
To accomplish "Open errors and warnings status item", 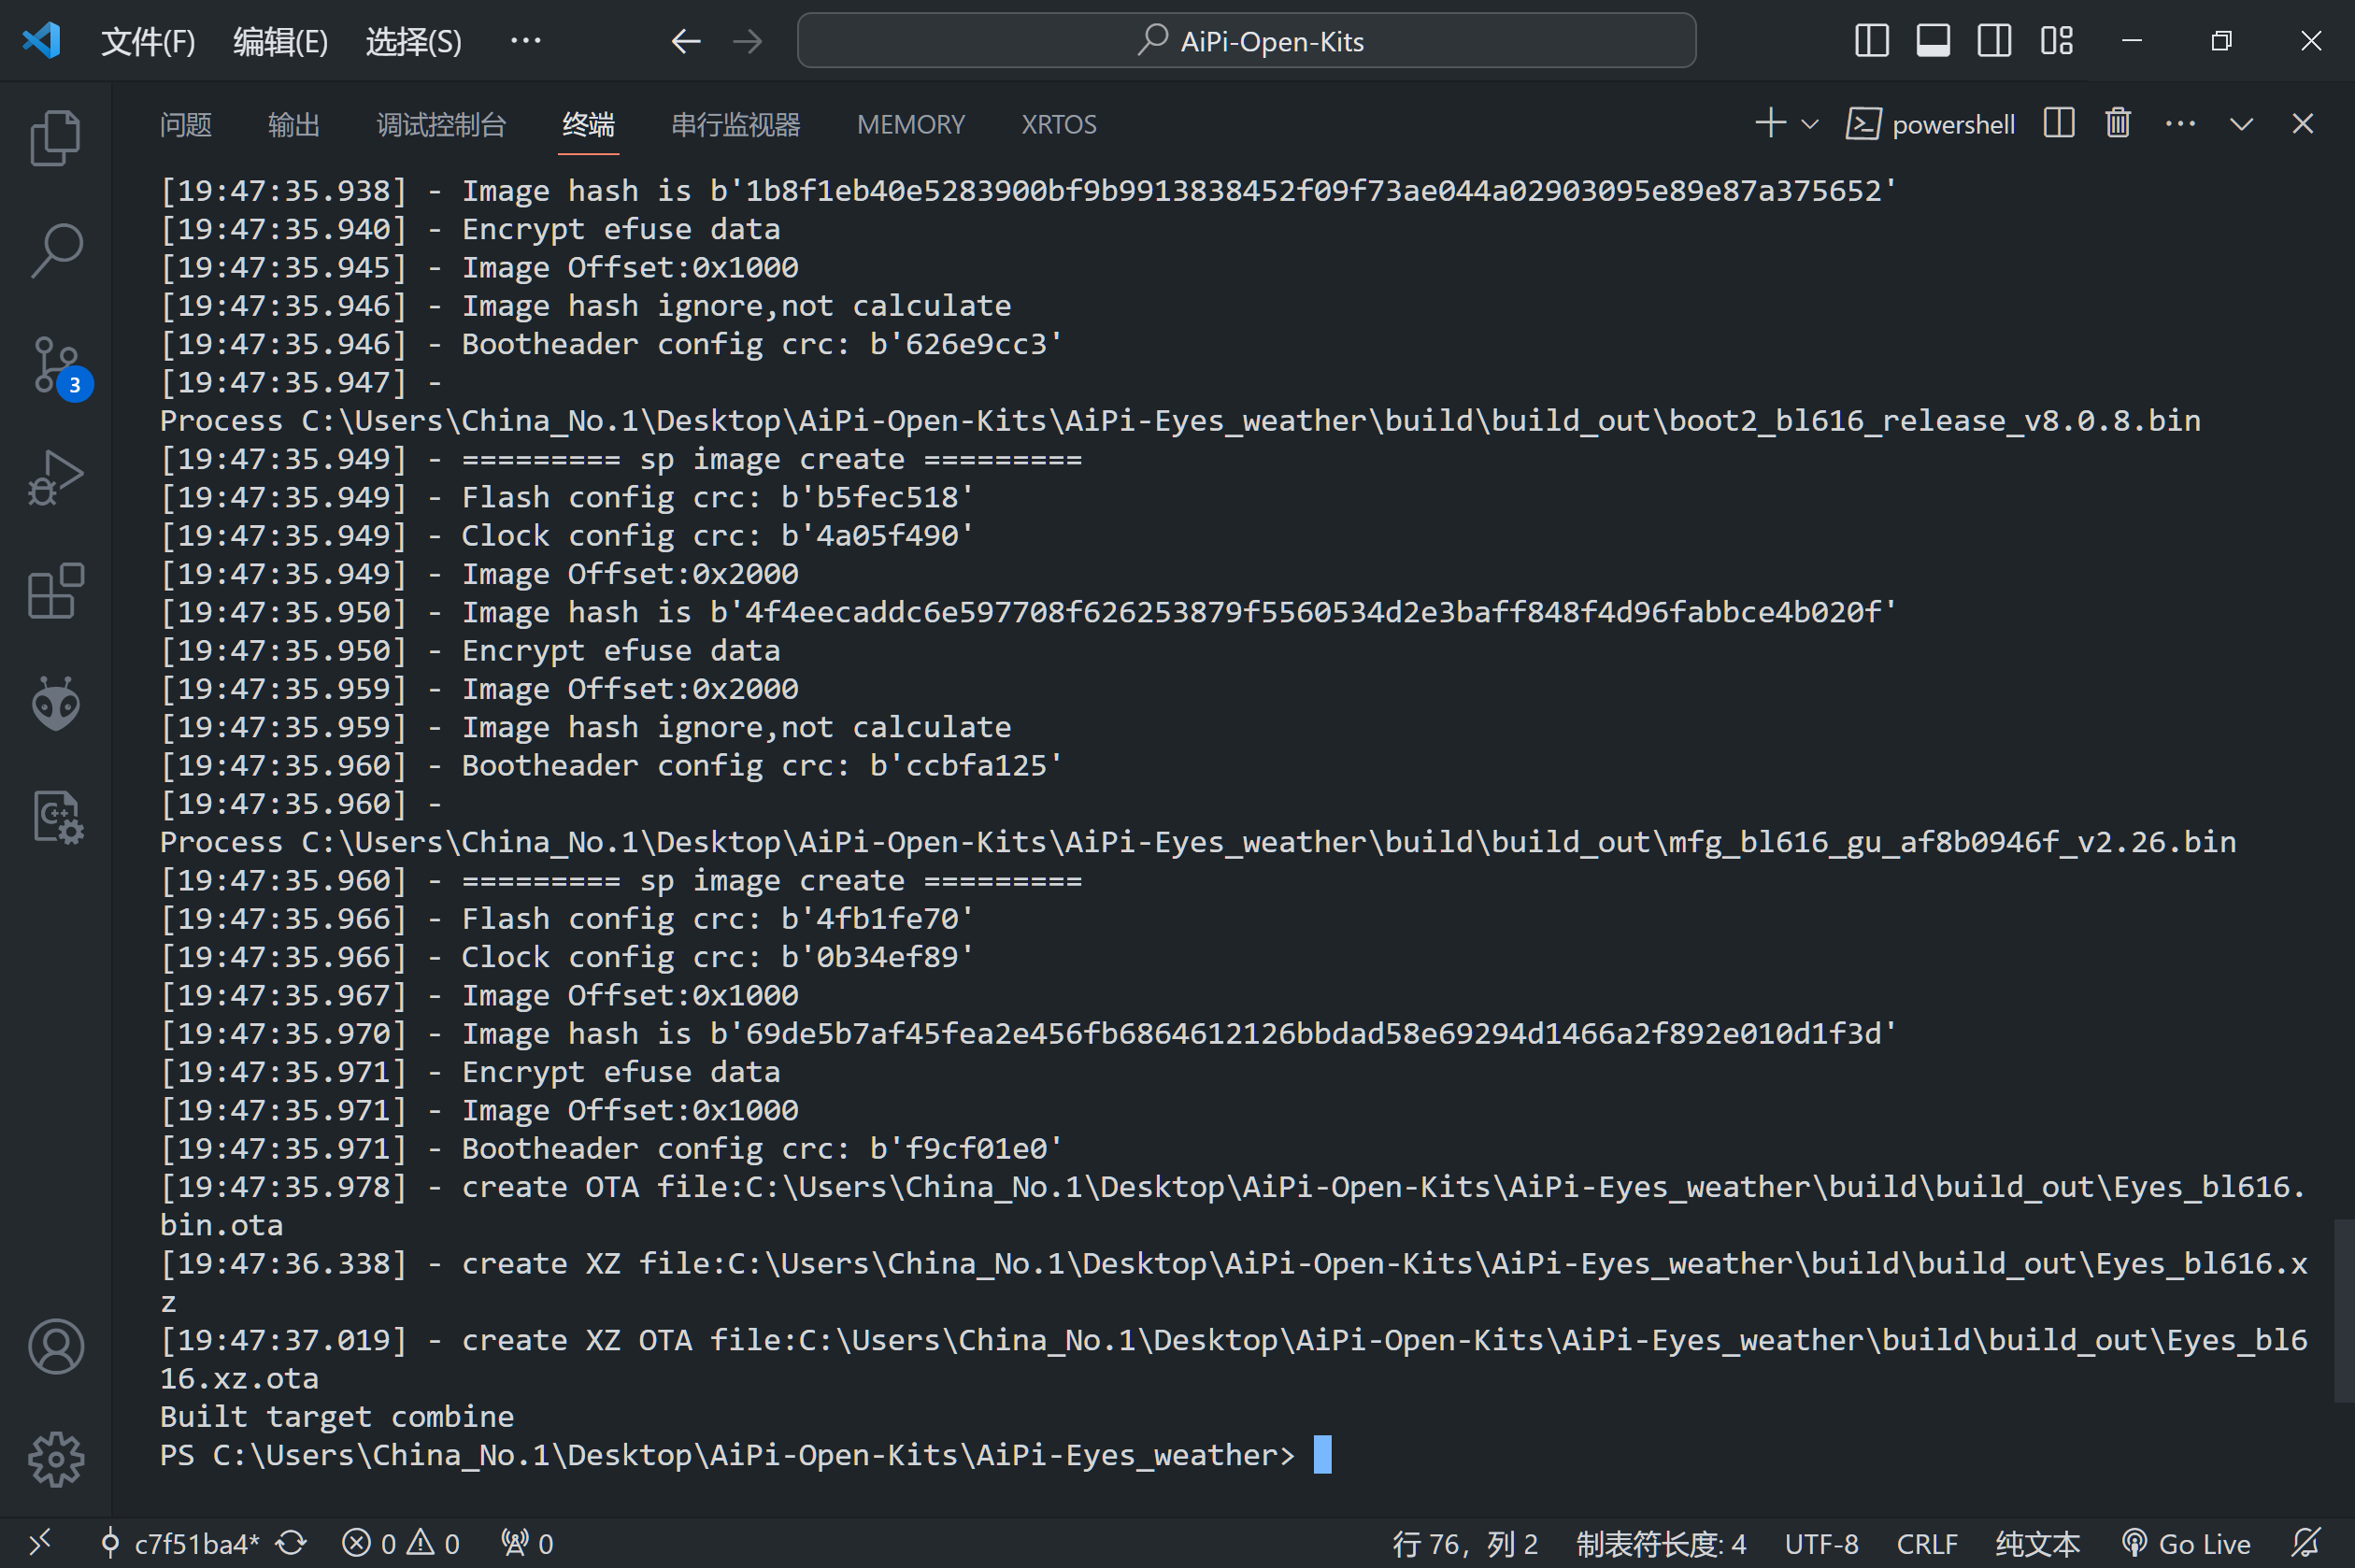I will 401,1544.
